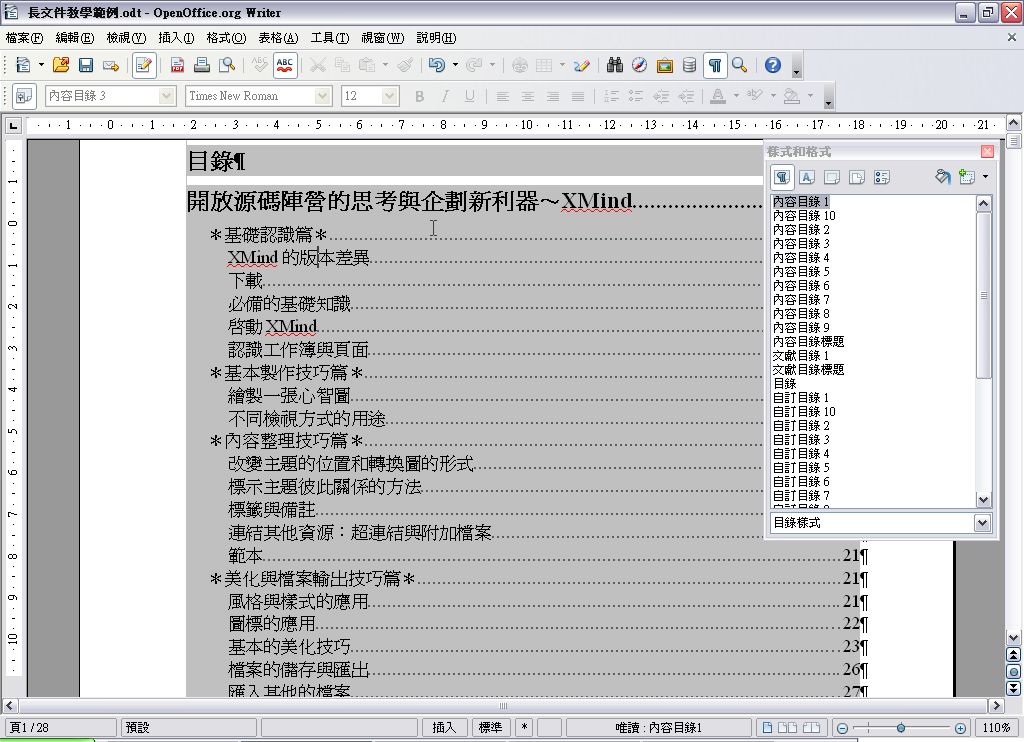This screenshot has width=1024, height=742.
Task: Select style 自訂目錄 4
Action: [x=801, y=453]
